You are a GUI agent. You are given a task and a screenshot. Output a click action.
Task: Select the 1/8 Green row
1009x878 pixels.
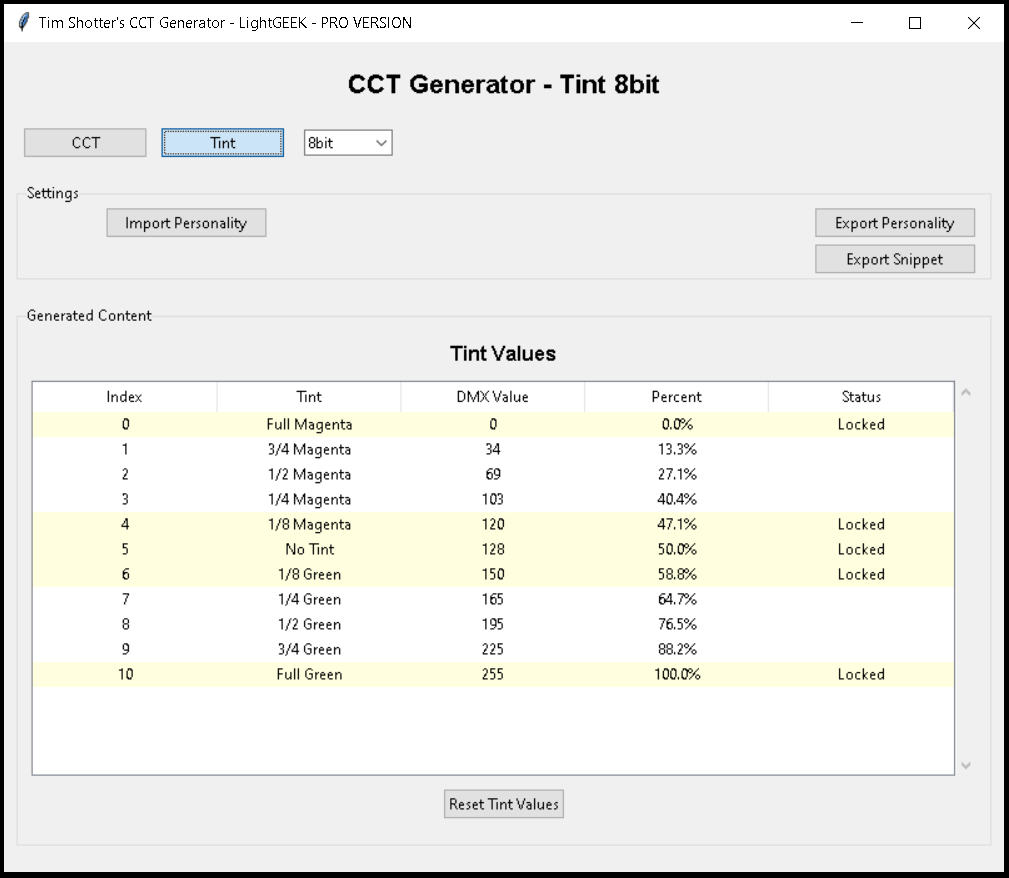(x=309, y=574)
